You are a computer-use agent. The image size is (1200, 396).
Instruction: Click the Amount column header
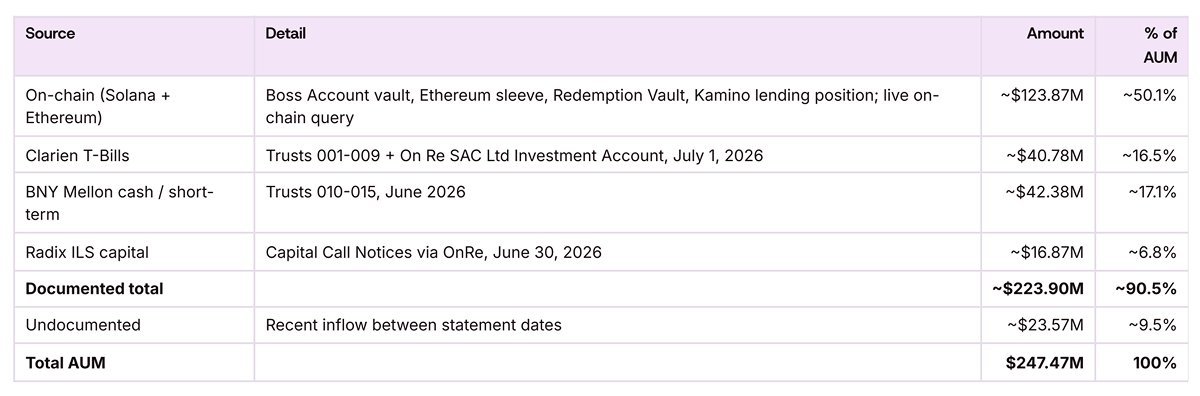coord(1055,34)
